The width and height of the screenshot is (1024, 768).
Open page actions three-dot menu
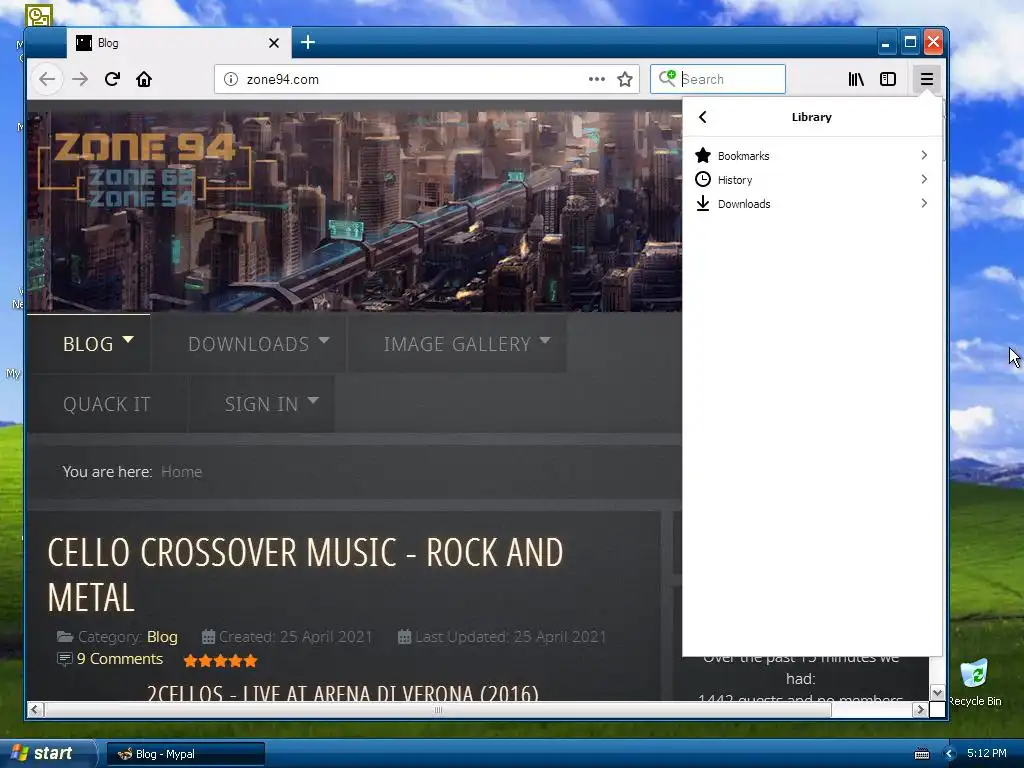point(596,80)
